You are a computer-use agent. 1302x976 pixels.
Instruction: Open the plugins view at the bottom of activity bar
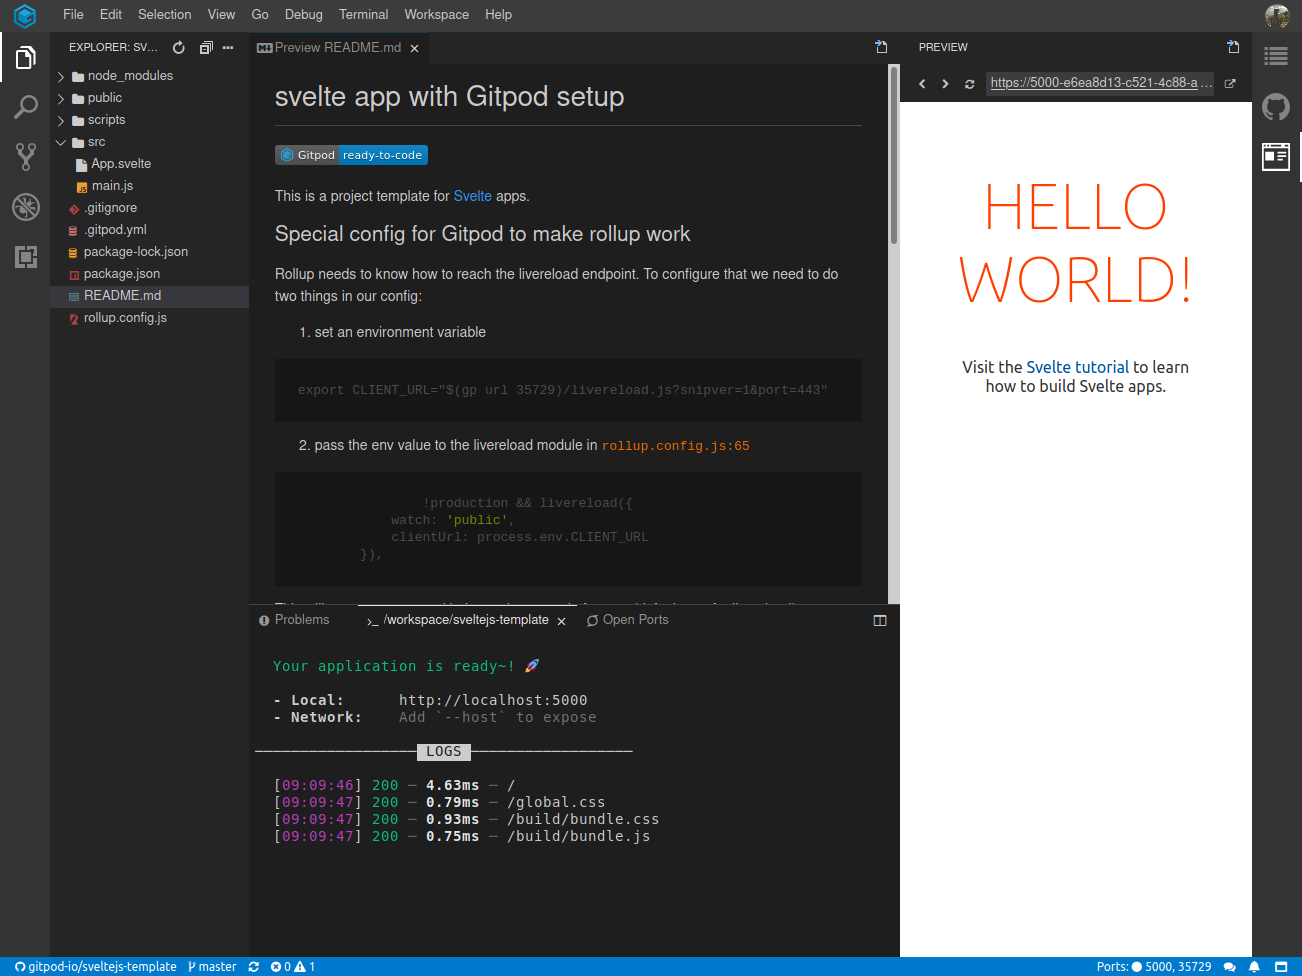(x=25, y=257)
